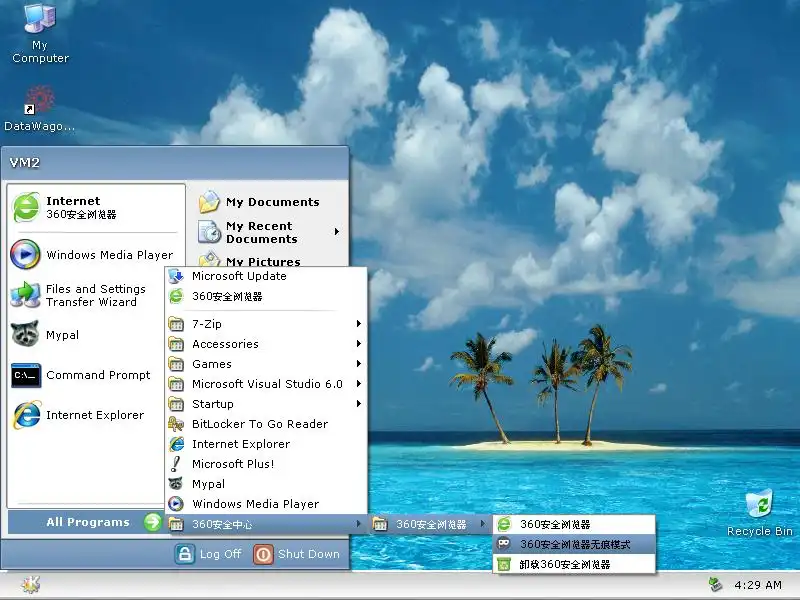This screenshot has width=800, height=600.
Task: Launch the pinned 360 browser Internet icon
Action: click(26, 207)
